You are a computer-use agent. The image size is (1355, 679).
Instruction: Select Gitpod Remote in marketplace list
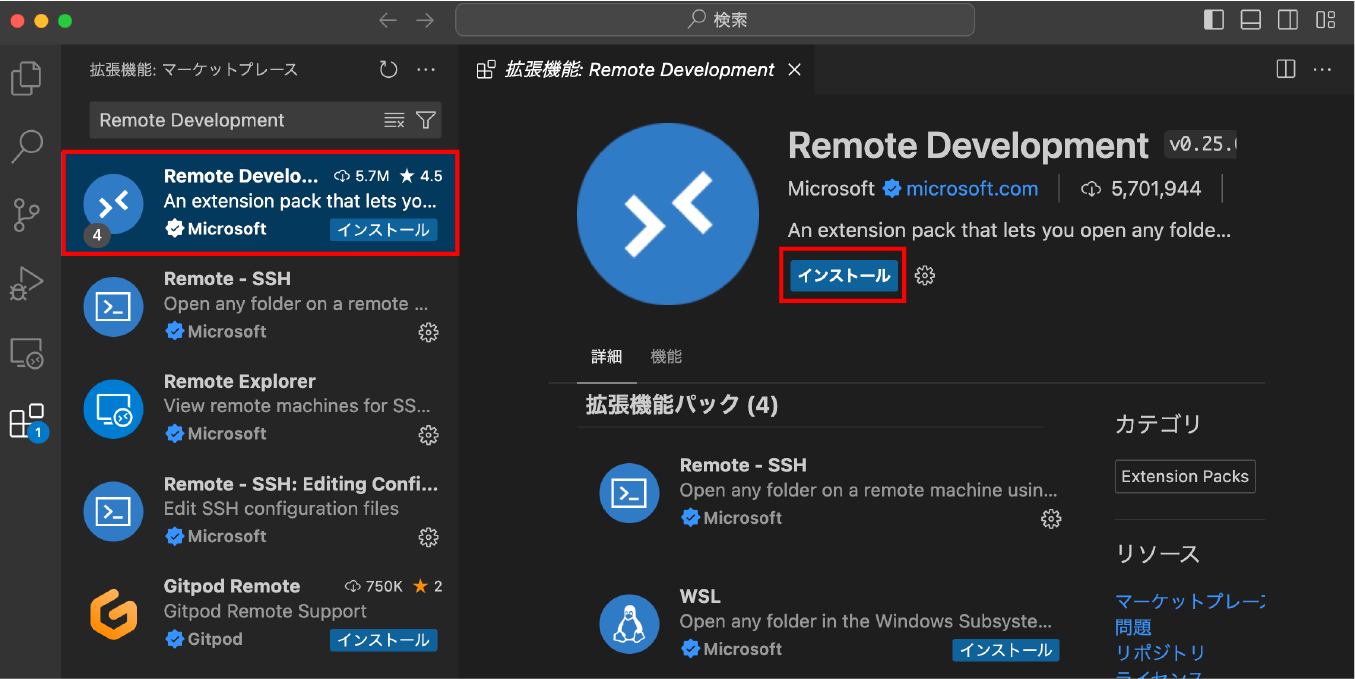[x=260, y=613]
